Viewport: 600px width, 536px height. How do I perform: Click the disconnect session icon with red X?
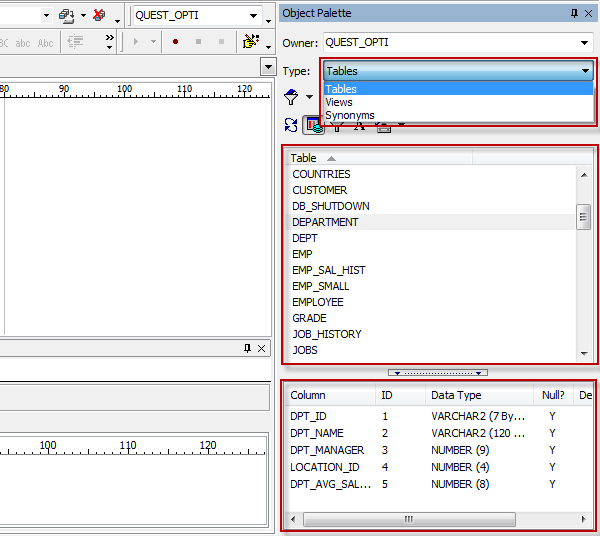point(99,15)
